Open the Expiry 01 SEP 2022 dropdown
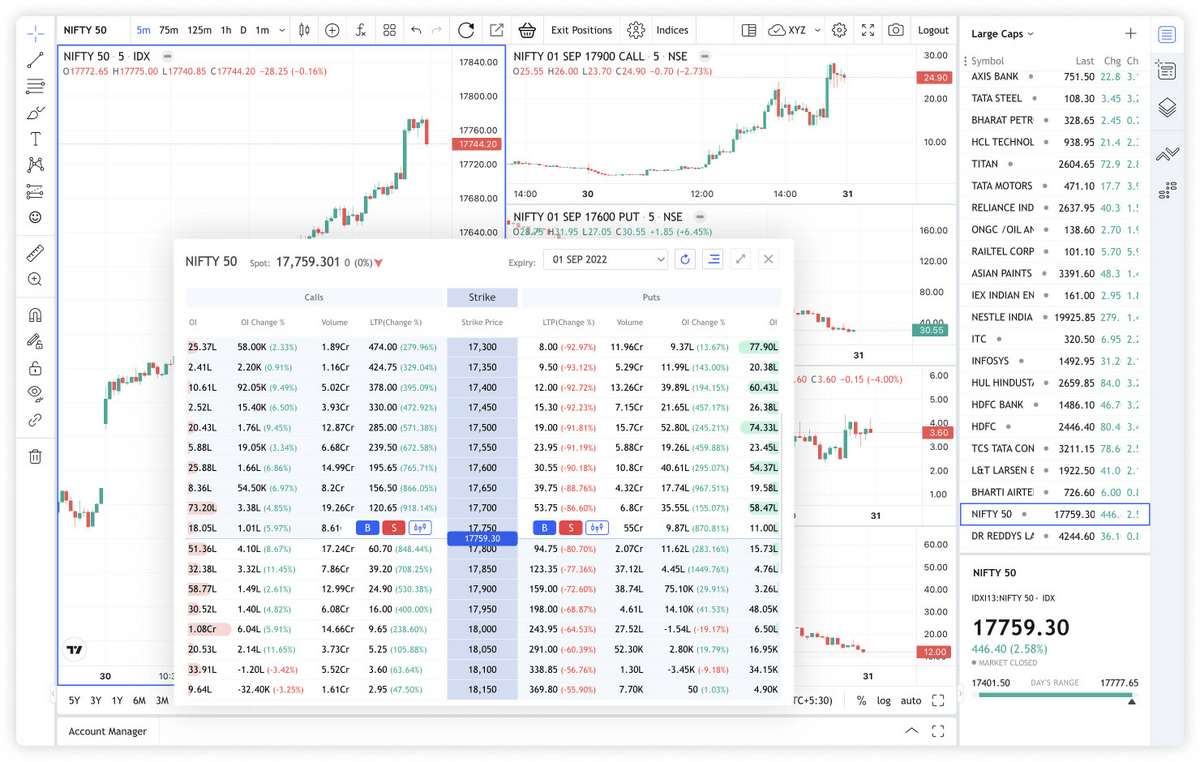This screenshot has height=762, width=1200. (x=605, y=259)
